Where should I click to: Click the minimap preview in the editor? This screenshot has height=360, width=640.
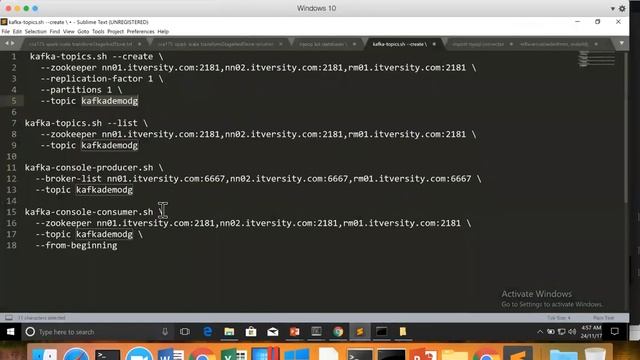(x=597, y=59)
